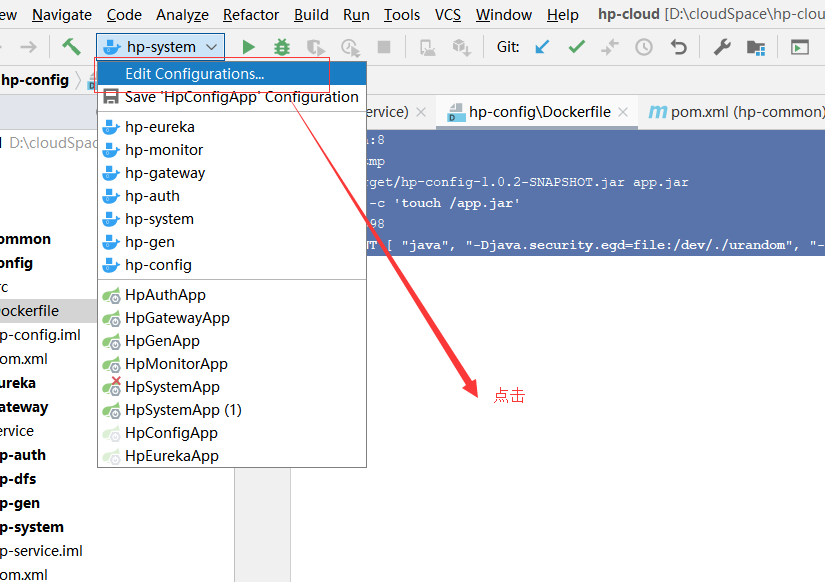Image resolution: width=825 pixels, height=582 pixels.
Task: Select the hp-monitor Docker configuration
Action: (x=232, y=150)
